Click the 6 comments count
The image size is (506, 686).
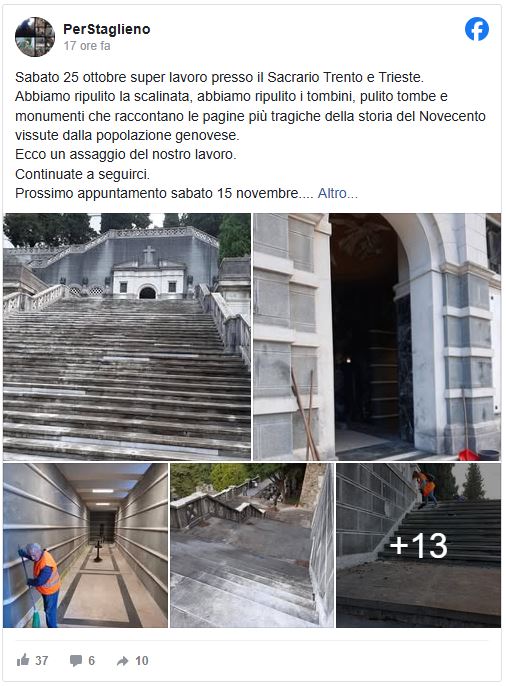click(x=91, y=660)
